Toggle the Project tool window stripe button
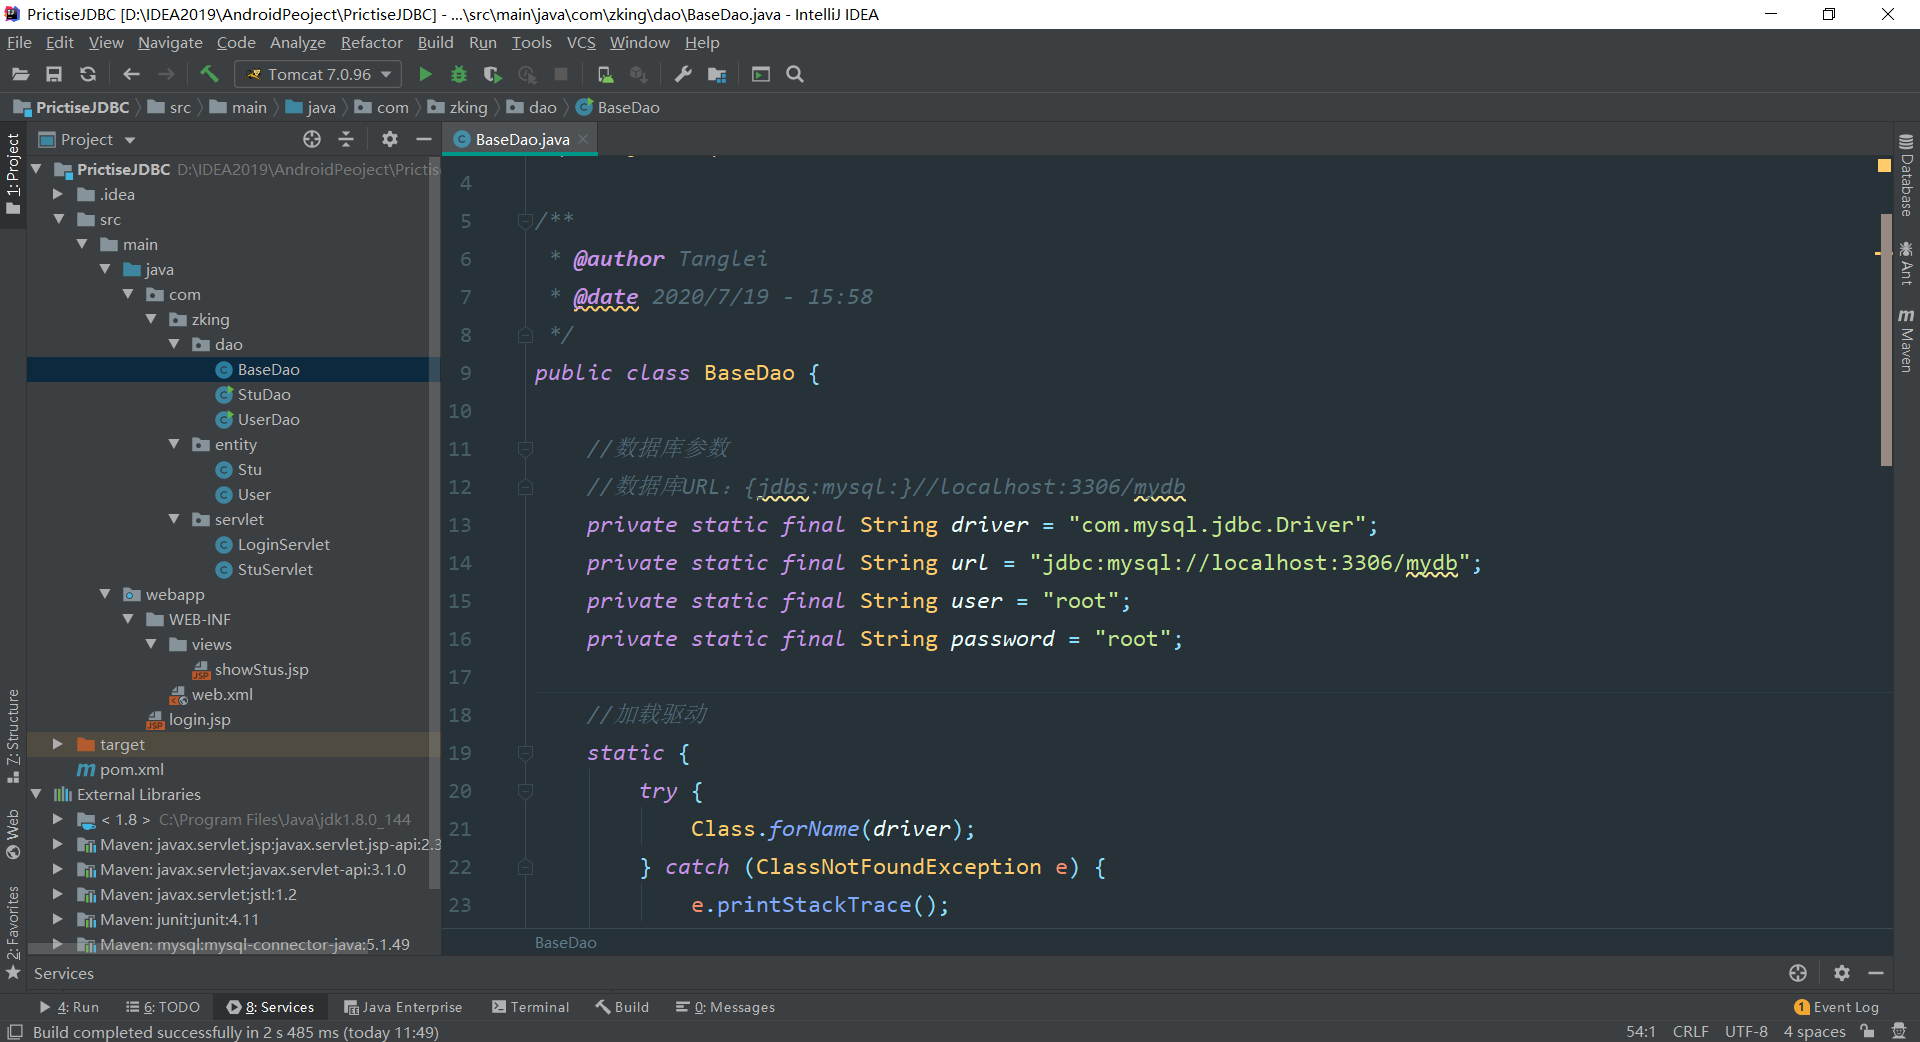Image resolution: width=1920 pixels, height=1042 pixels. (x=13, y=174)
